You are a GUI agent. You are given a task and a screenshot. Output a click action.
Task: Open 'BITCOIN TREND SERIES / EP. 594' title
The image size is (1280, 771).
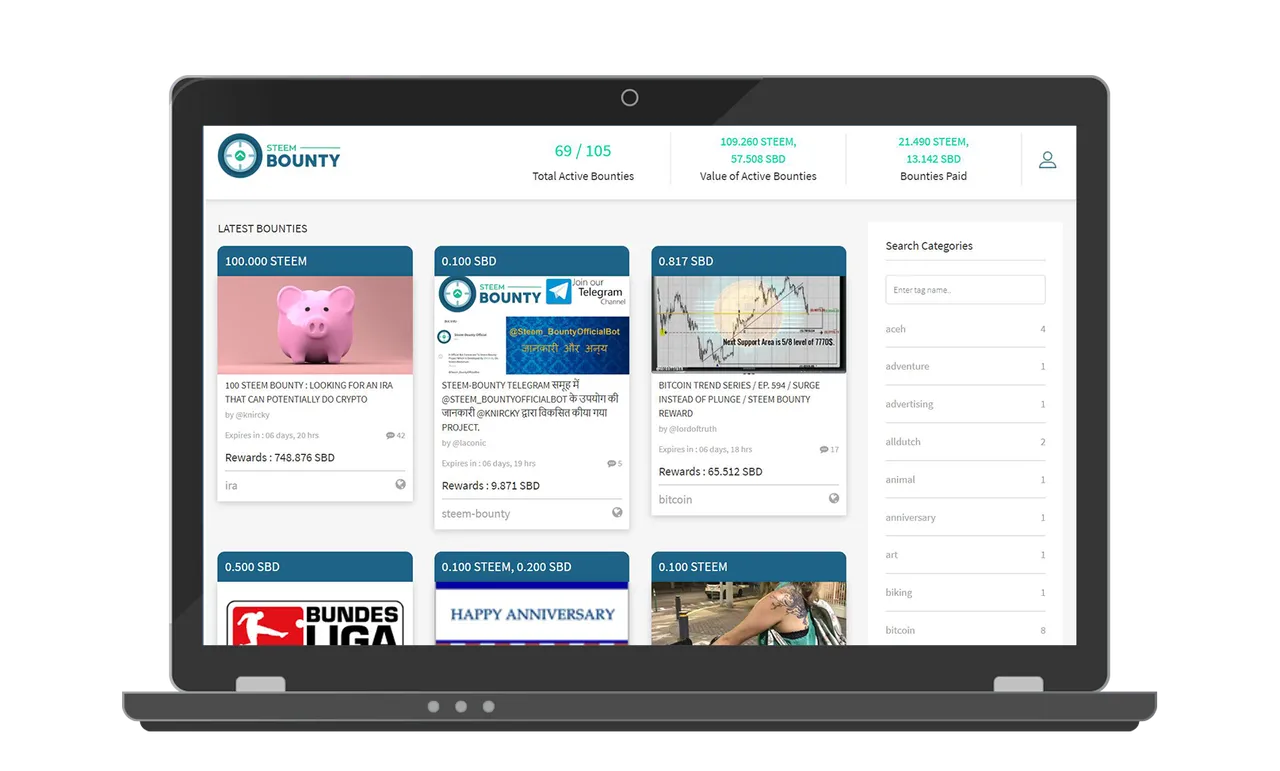click(739, 399)
